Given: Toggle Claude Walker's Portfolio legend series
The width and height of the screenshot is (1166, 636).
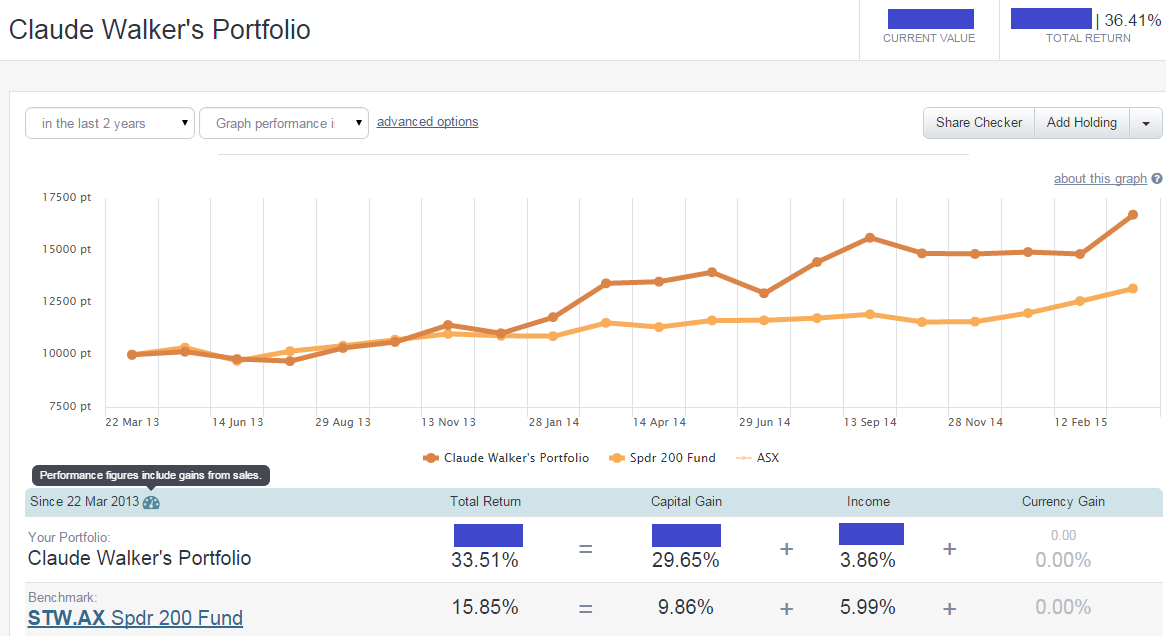Looking at the screenshot, I should point(506,458).
